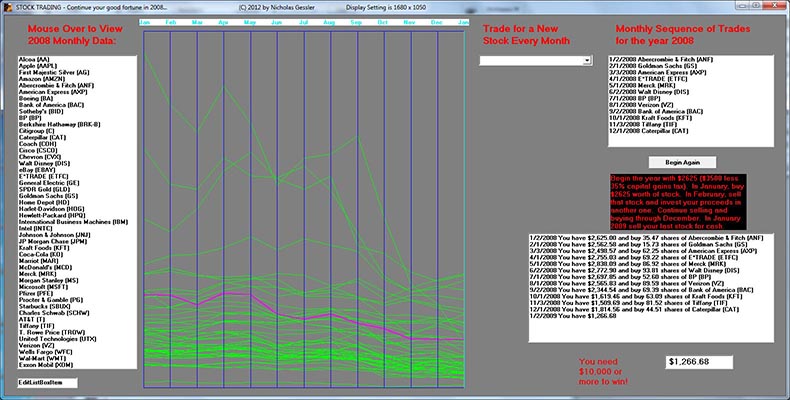Click the $1,266.68 balance field
Viewport: 790px width, 400px height.
[699, 362]
